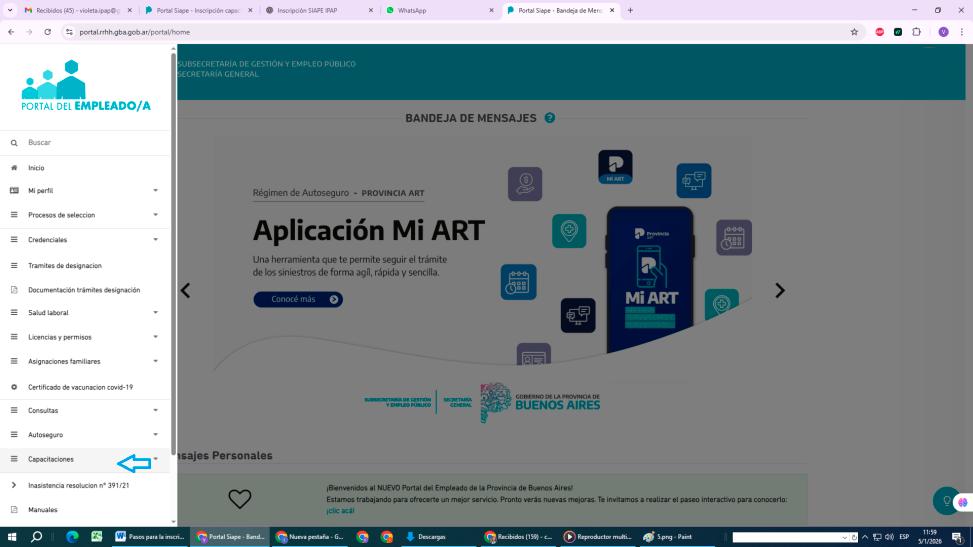Click the Inicio home icon in sidebar

(x=14, y=168)
